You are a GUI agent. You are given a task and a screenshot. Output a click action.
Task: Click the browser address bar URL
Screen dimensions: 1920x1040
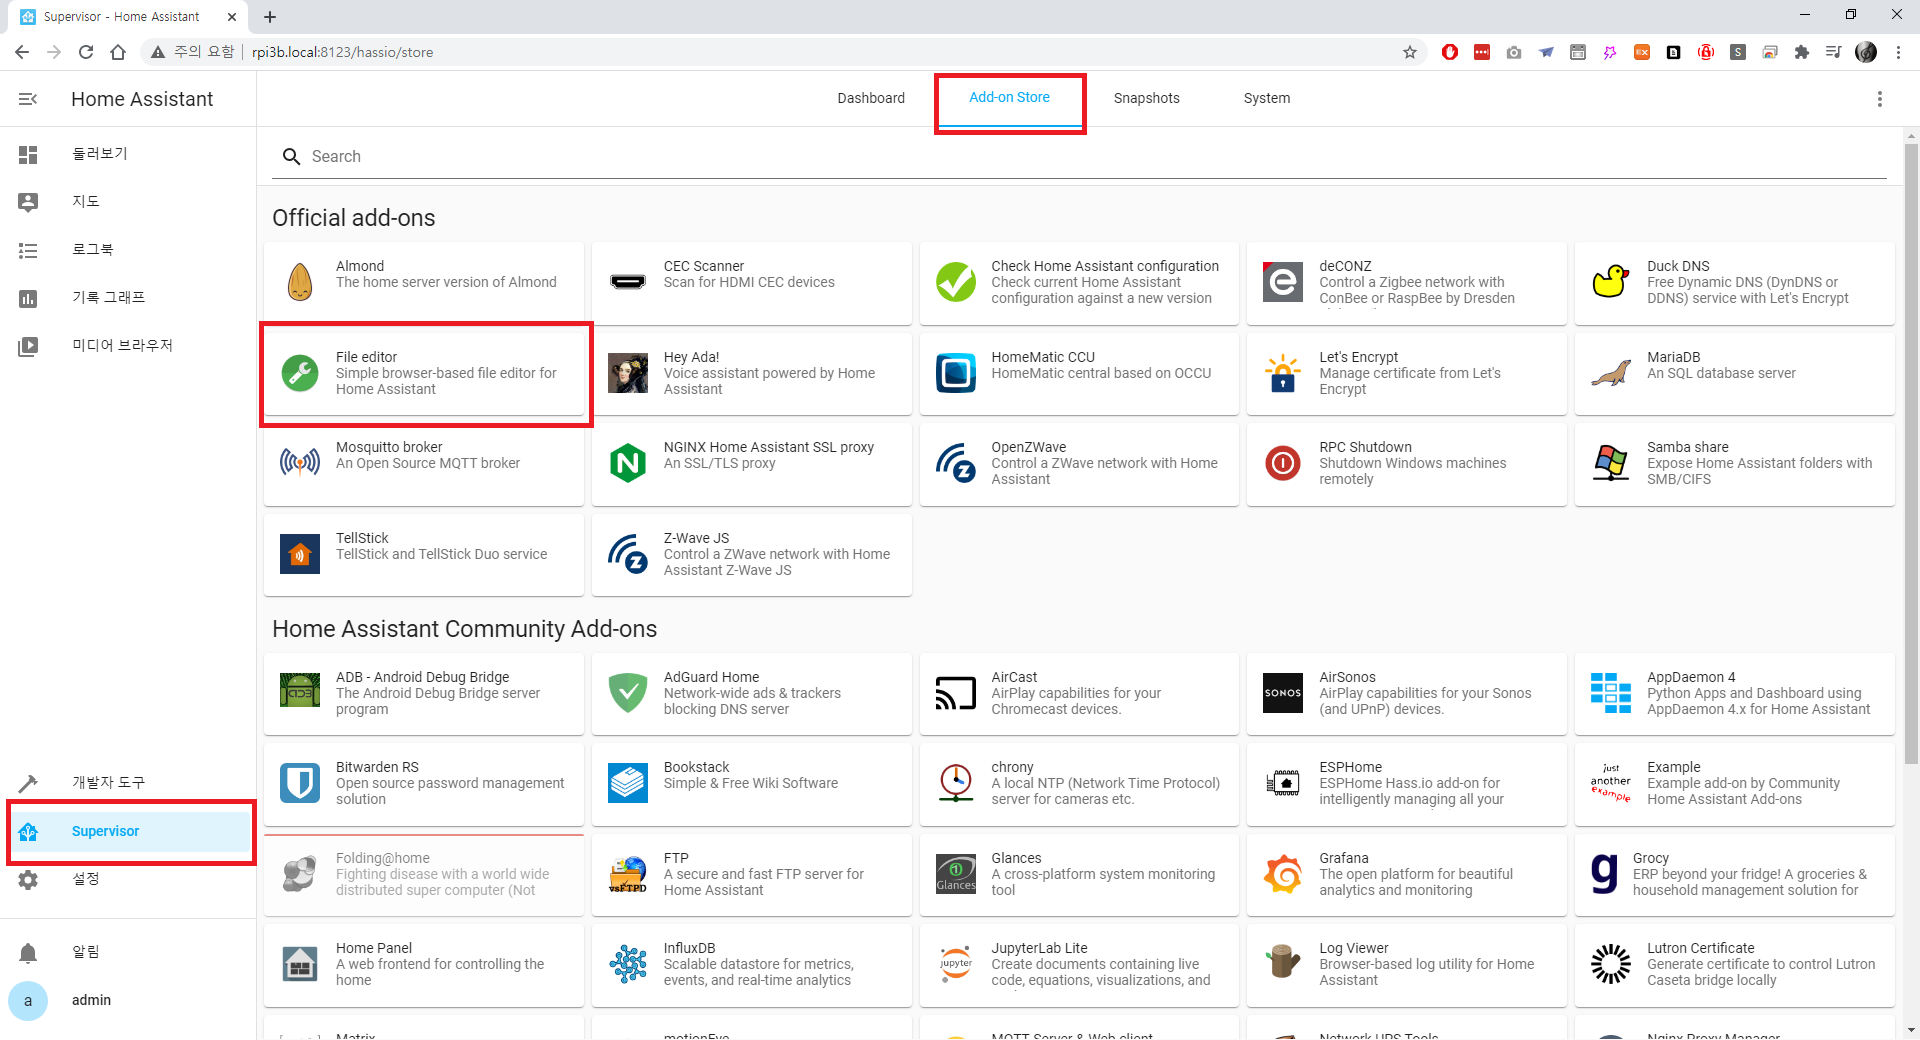[342, 52]
